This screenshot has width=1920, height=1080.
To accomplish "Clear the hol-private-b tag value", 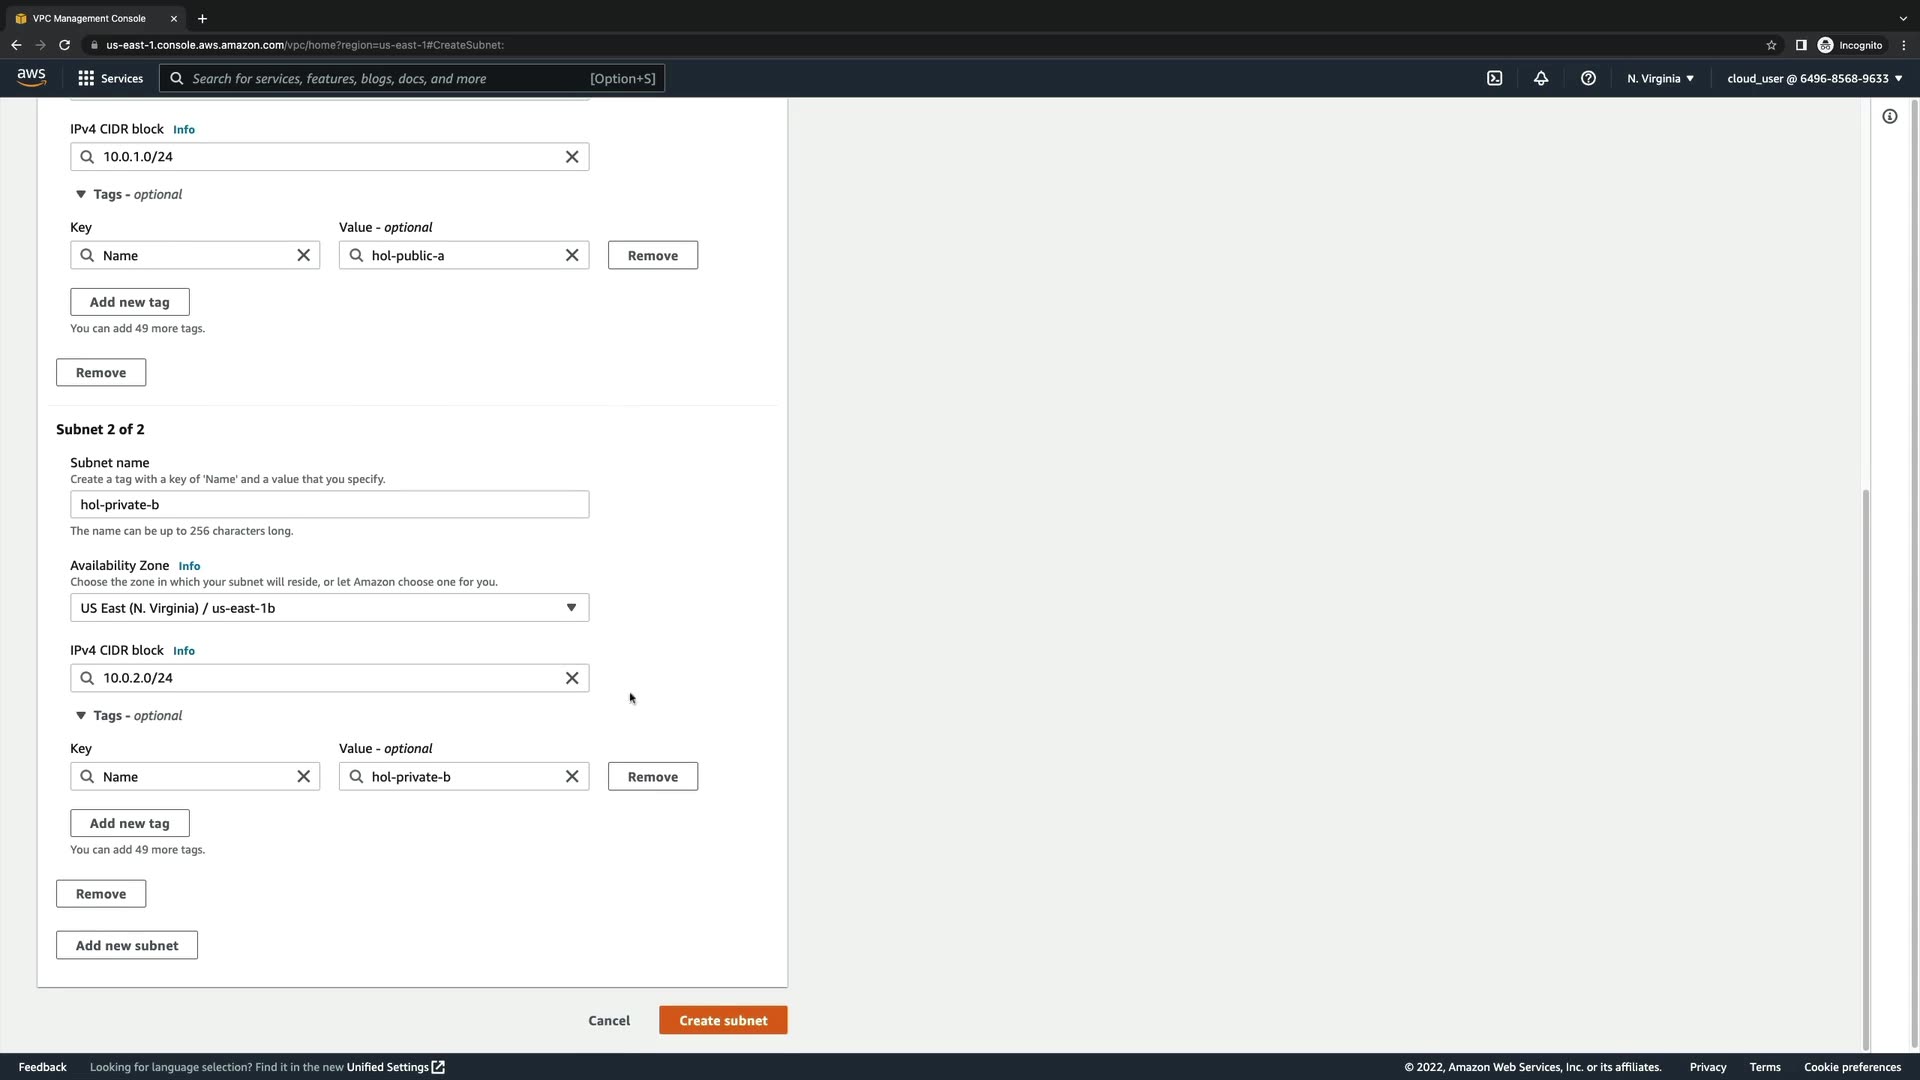I will [572, 777].
